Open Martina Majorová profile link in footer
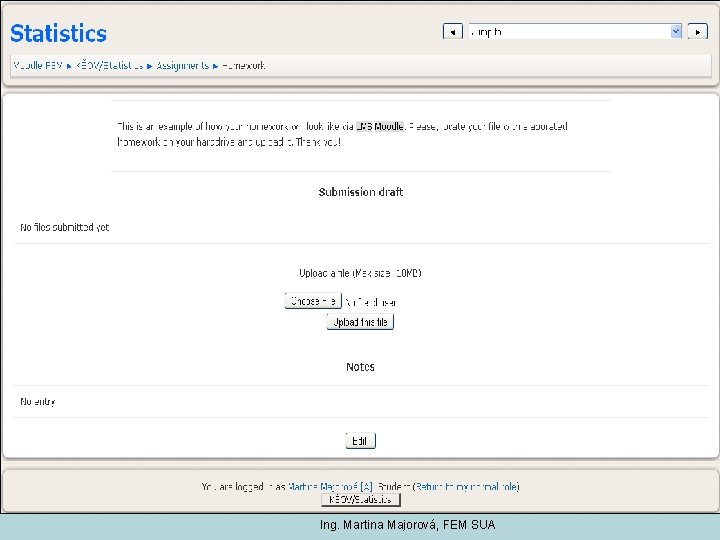This screenshot has width=720, height=540. click(x=330, y=486)
